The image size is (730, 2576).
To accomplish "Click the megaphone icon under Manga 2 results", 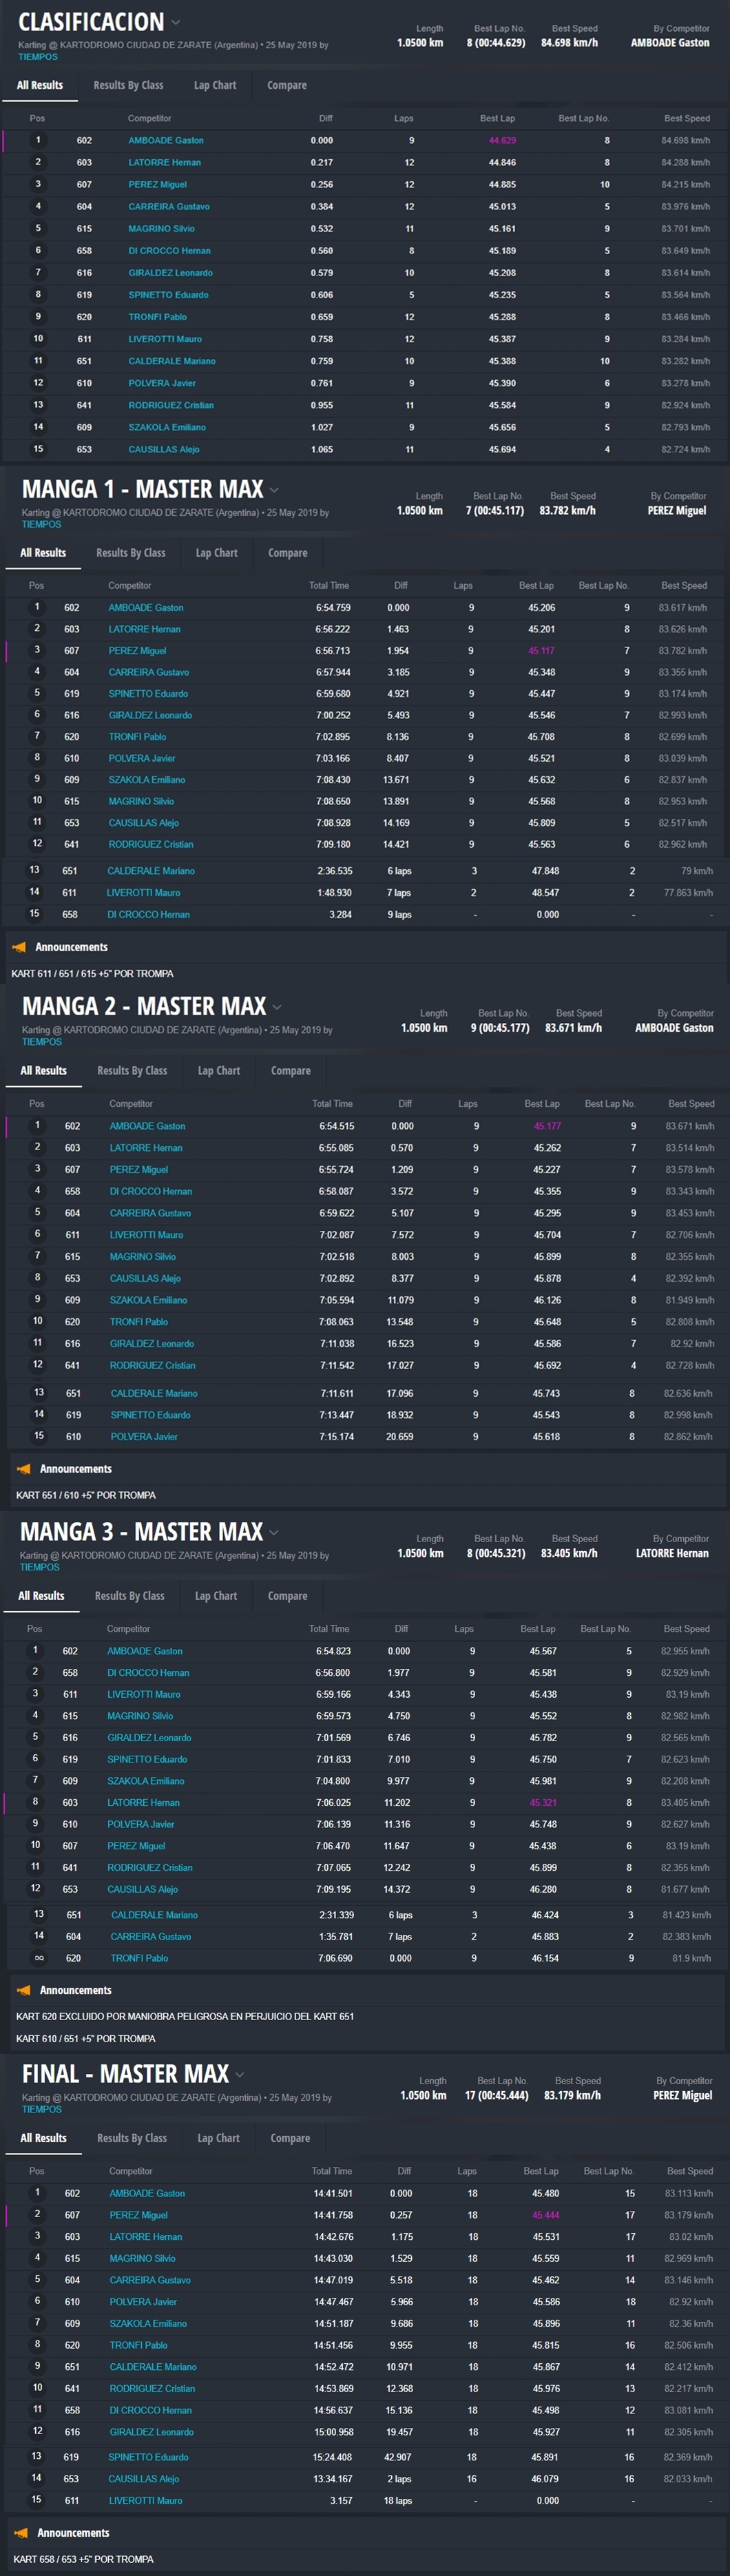I will 23,1469.
